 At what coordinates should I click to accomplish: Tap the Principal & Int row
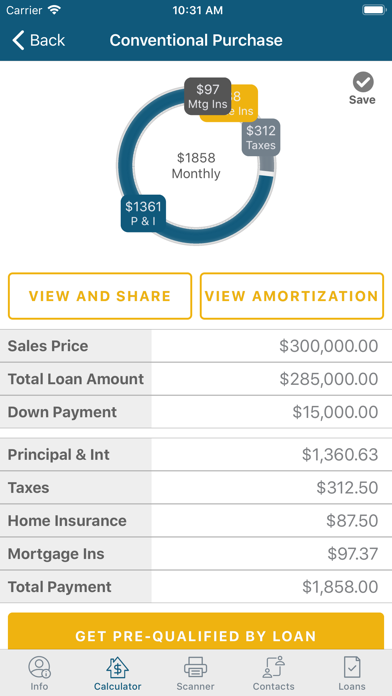click(x=196, y=455)
